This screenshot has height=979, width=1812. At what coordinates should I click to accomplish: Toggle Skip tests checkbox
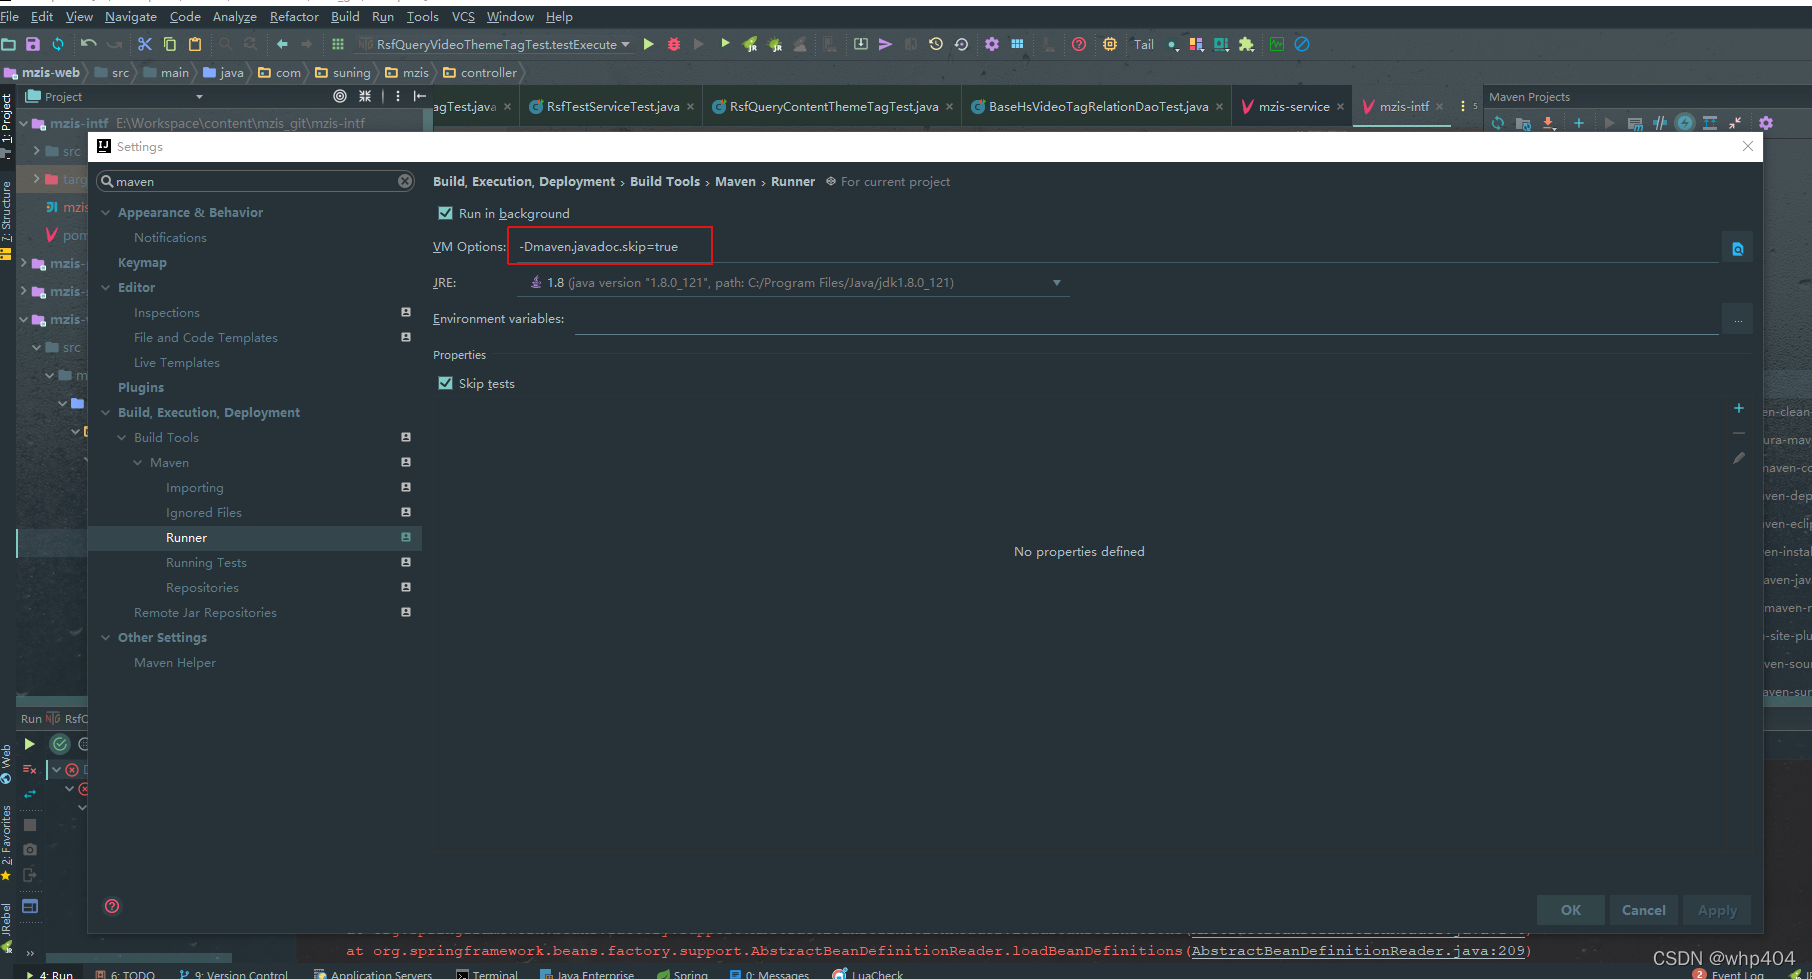(x=446, y=383)
